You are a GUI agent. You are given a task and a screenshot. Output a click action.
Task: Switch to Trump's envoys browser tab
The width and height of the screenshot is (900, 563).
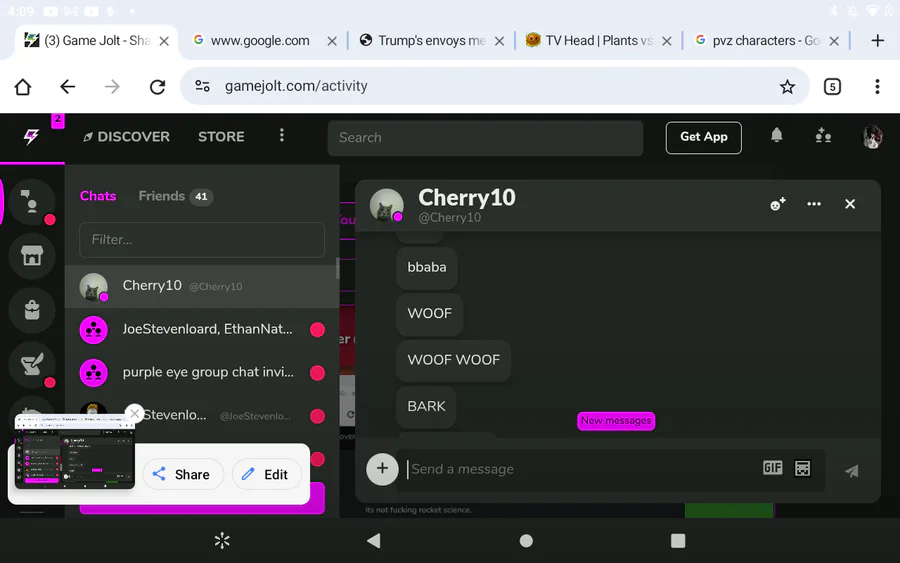(x=431, y=41)
